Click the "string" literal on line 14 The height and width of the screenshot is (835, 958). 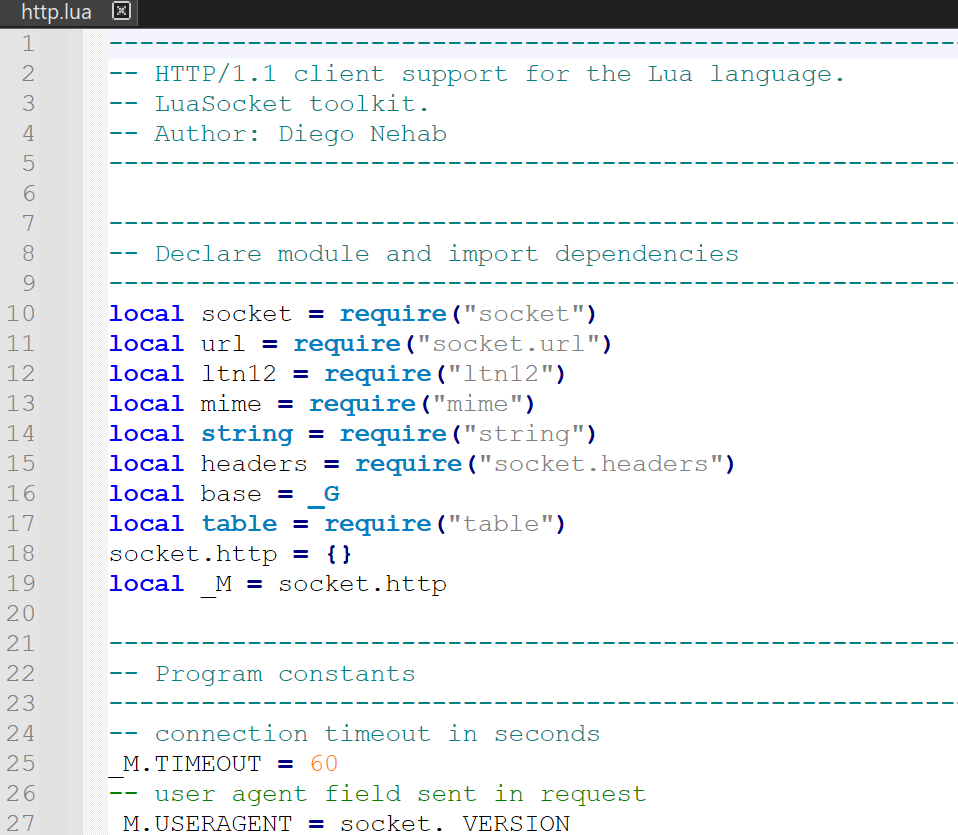coord(524,433)
